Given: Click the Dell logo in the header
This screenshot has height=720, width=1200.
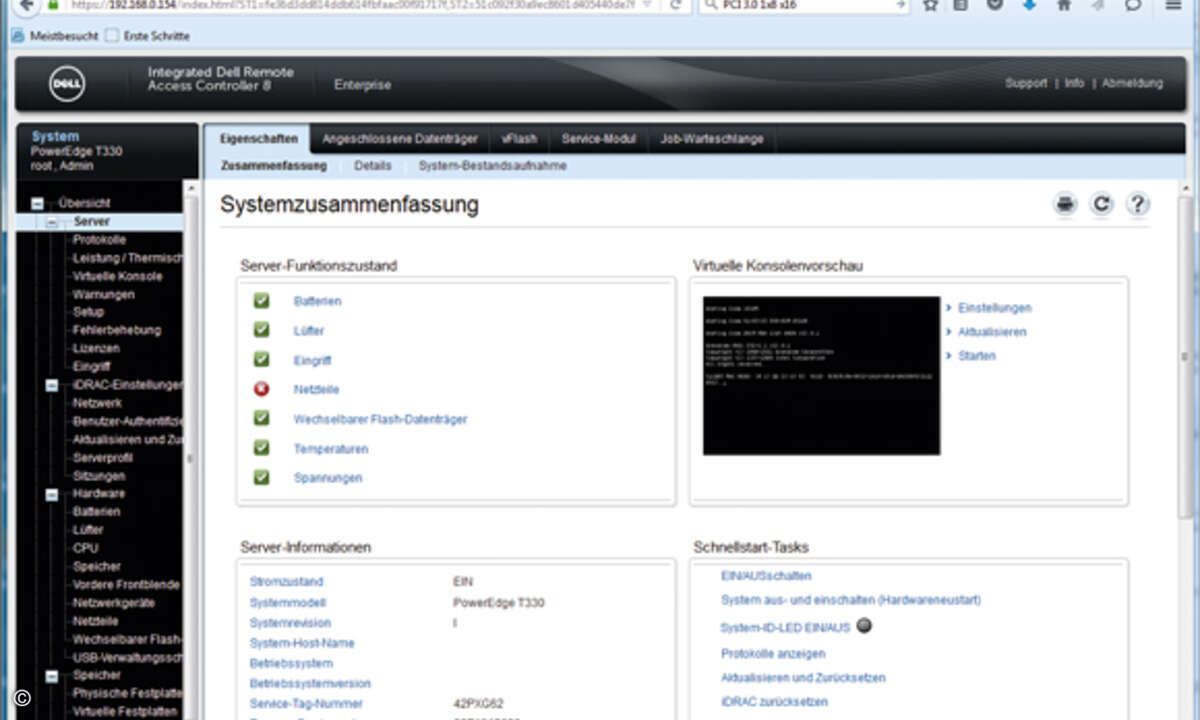Looking at the screenshot, I should pyautogui.click(x=67, y=84).
